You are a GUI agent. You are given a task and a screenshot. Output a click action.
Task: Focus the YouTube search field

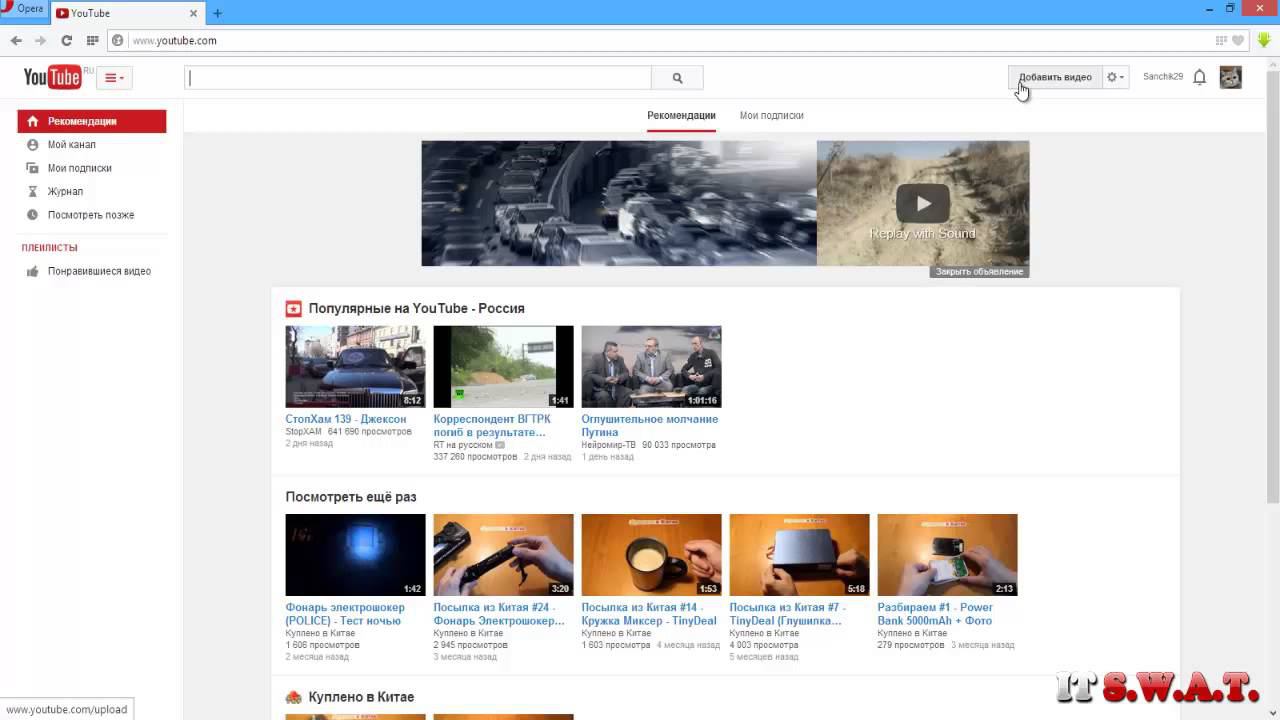tap(418, 78)
